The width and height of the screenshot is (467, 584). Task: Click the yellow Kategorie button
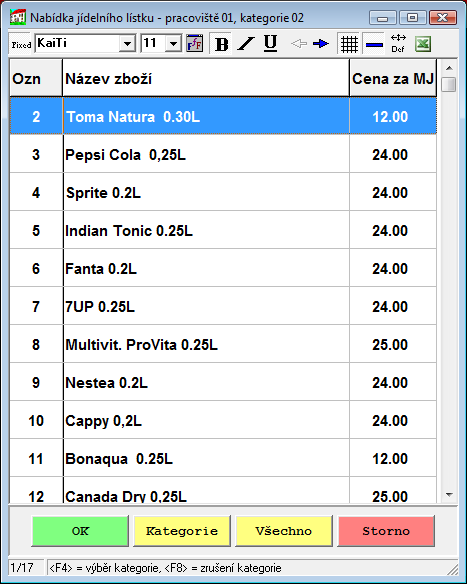(x=182, y=531)
